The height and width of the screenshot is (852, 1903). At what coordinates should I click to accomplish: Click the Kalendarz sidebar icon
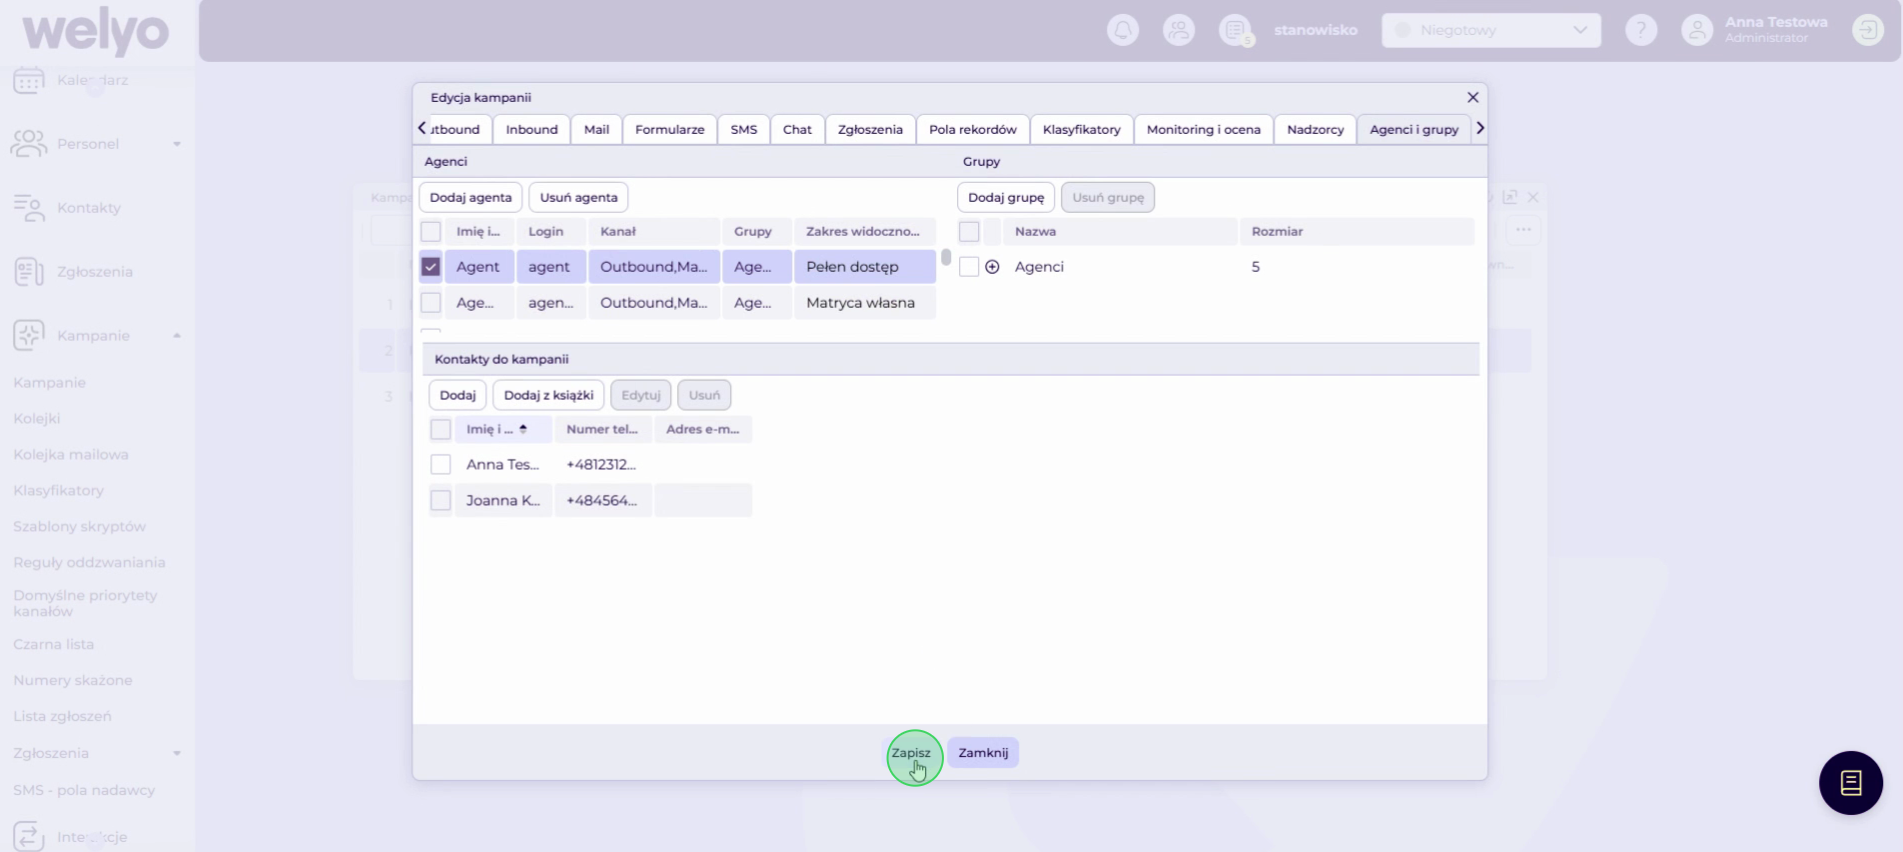coord(29,80)
